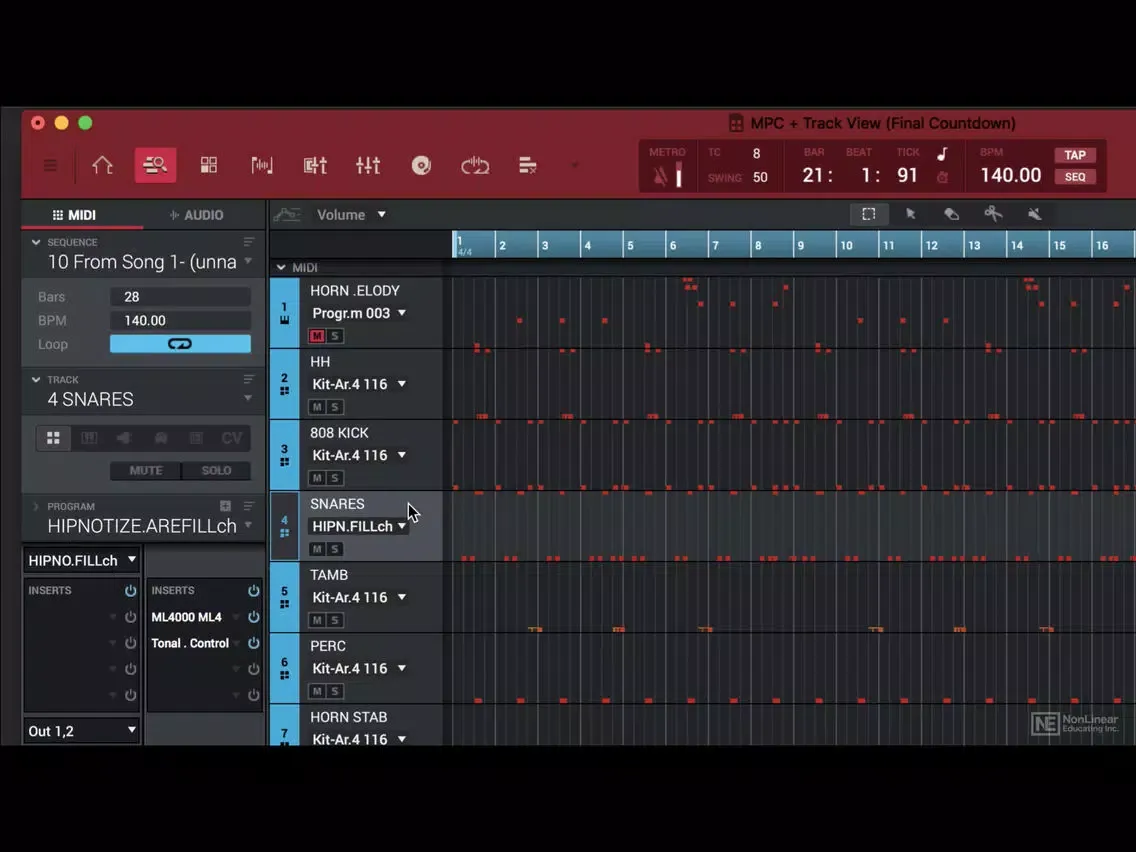The height and width of the screenshot is (852, 1136).
Task: Open the Progr.m 003 program dropdown
Action: coord(359,313)
